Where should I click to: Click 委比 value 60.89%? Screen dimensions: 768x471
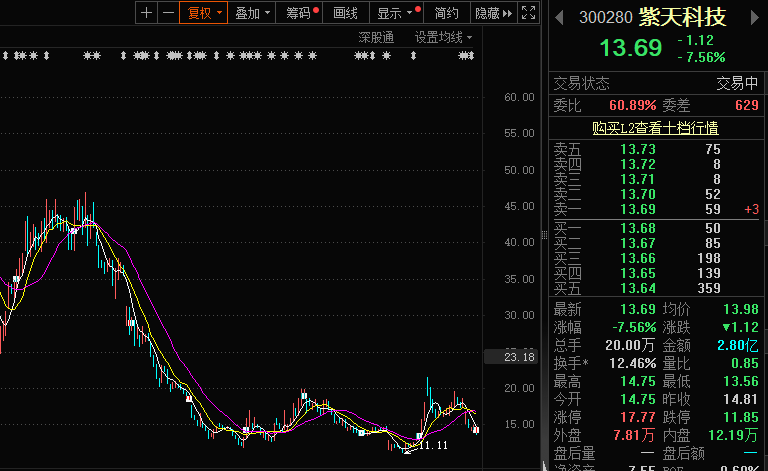point(632,105)
